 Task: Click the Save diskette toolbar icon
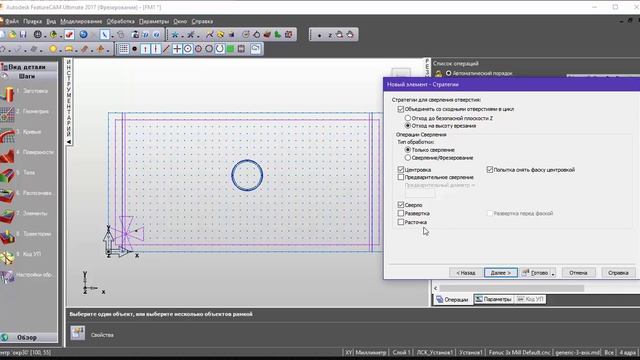click(23, 35)
